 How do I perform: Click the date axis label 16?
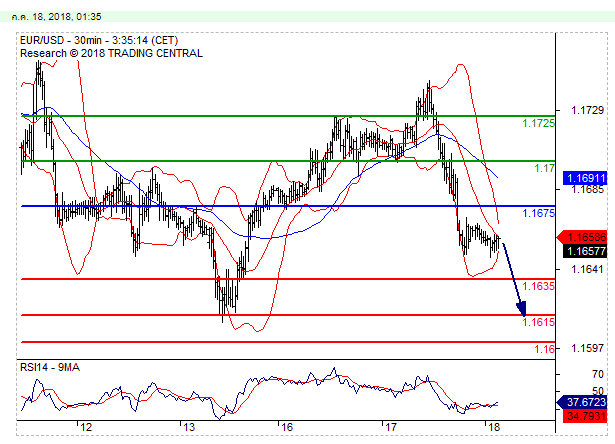[287, 428]
